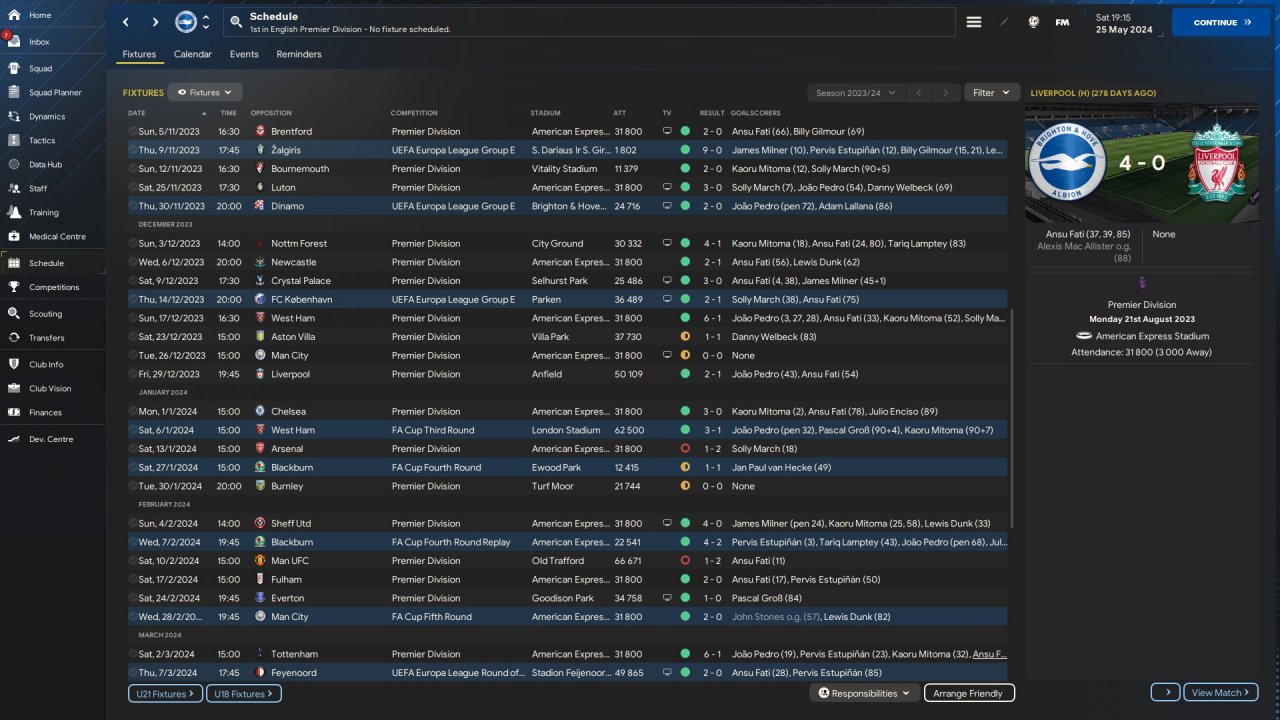Open the Filter dropdown
Image resolution: width=1280 pixels, height=720 pixels.
pos(991,92)
